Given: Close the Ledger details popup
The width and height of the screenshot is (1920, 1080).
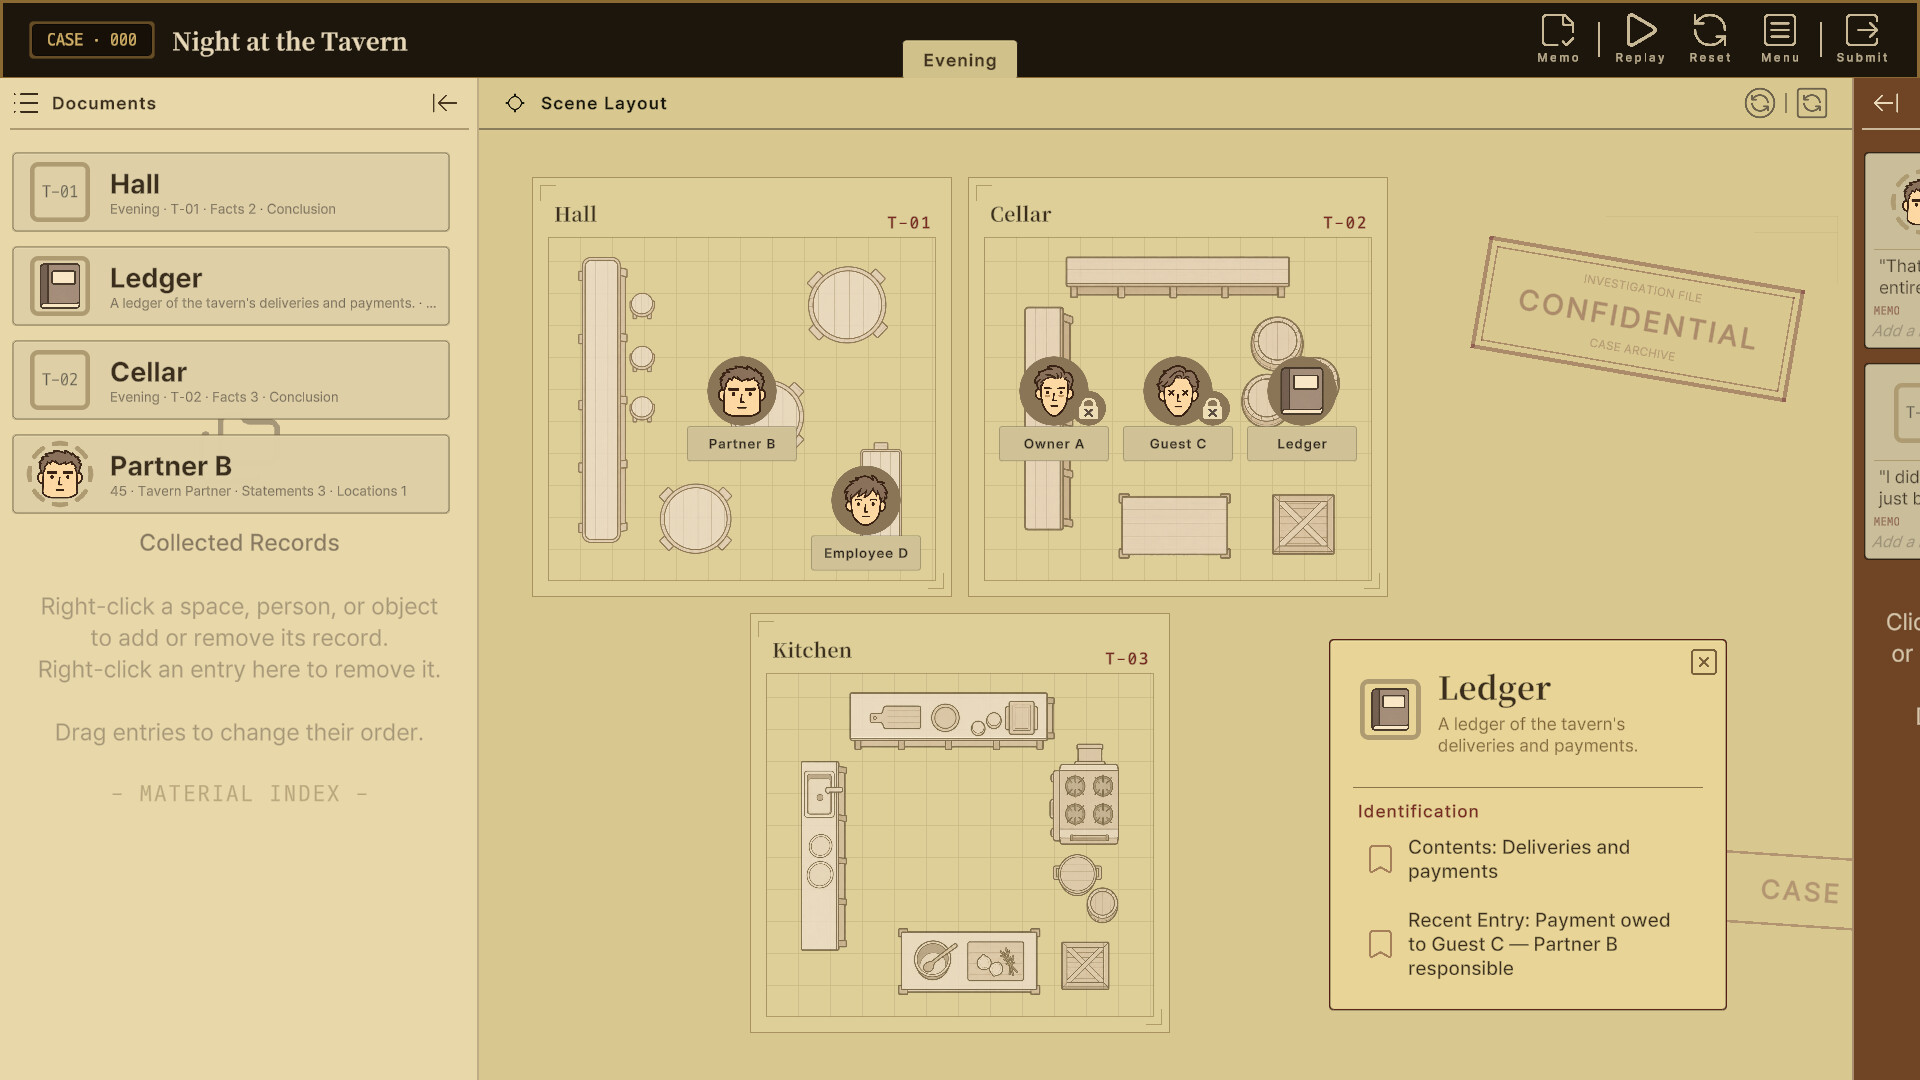Looking at the screenshot, I should click(1704, 662).
